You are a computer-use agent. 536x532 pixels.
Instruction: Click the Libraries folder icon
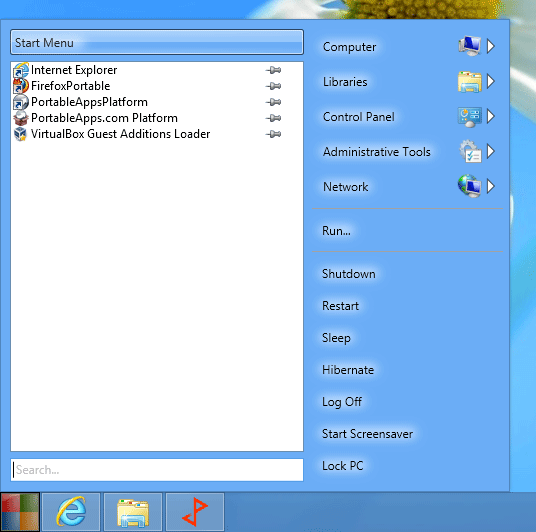coord(469,81)
